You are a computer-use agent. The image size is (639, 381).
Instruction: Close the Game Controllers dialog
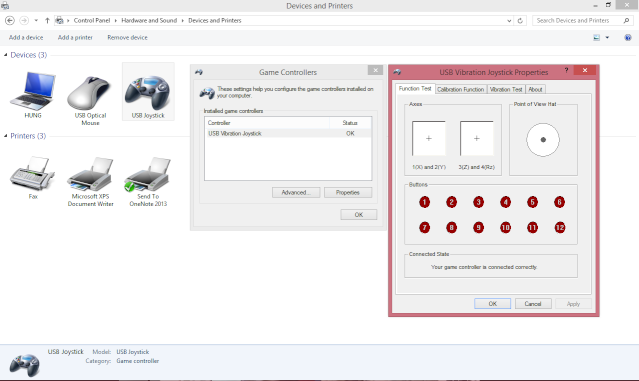click(375, 70)
